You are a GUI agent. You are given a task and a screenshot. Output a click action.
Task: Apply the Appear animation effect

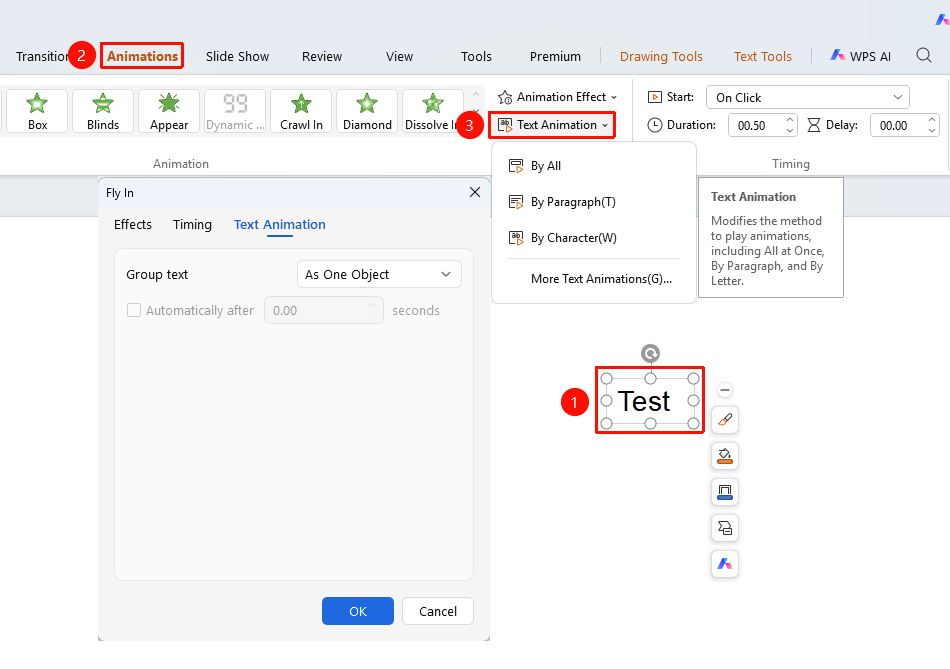pos(169,111)
